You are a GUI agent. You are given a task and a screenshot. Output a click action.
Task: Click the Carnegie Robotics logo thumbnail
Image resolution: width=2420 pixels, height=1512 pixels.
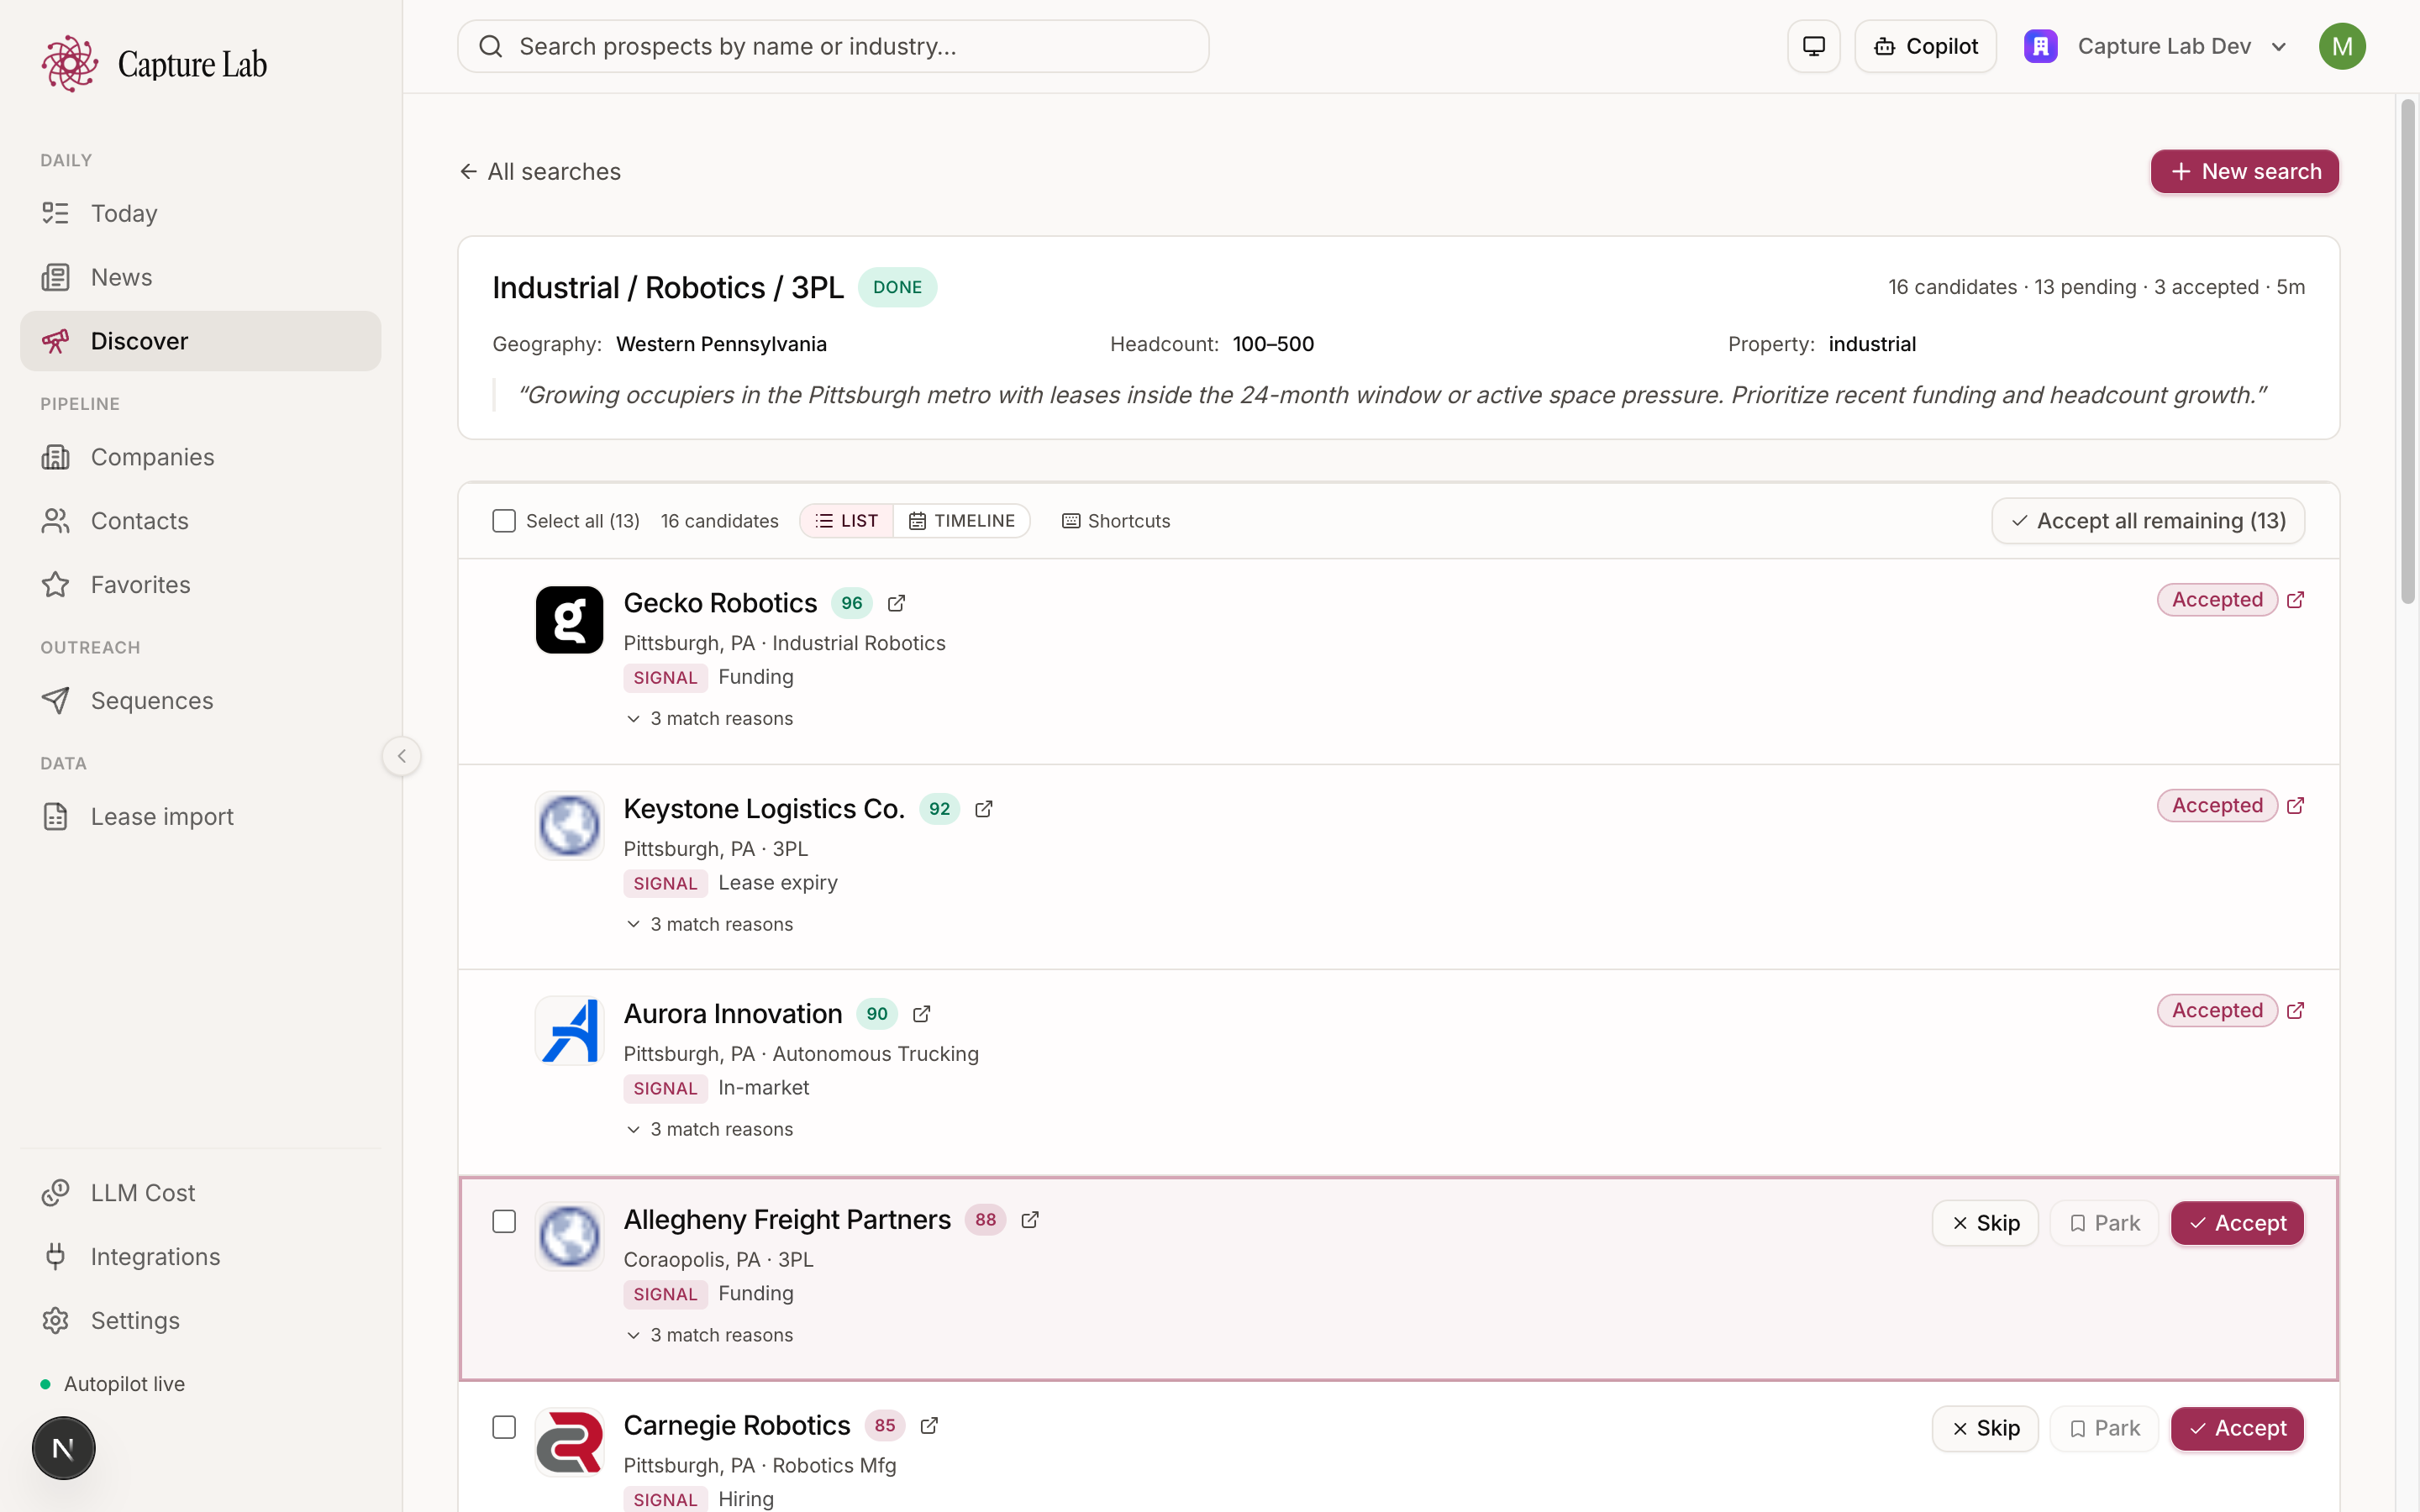[569, 1442]
